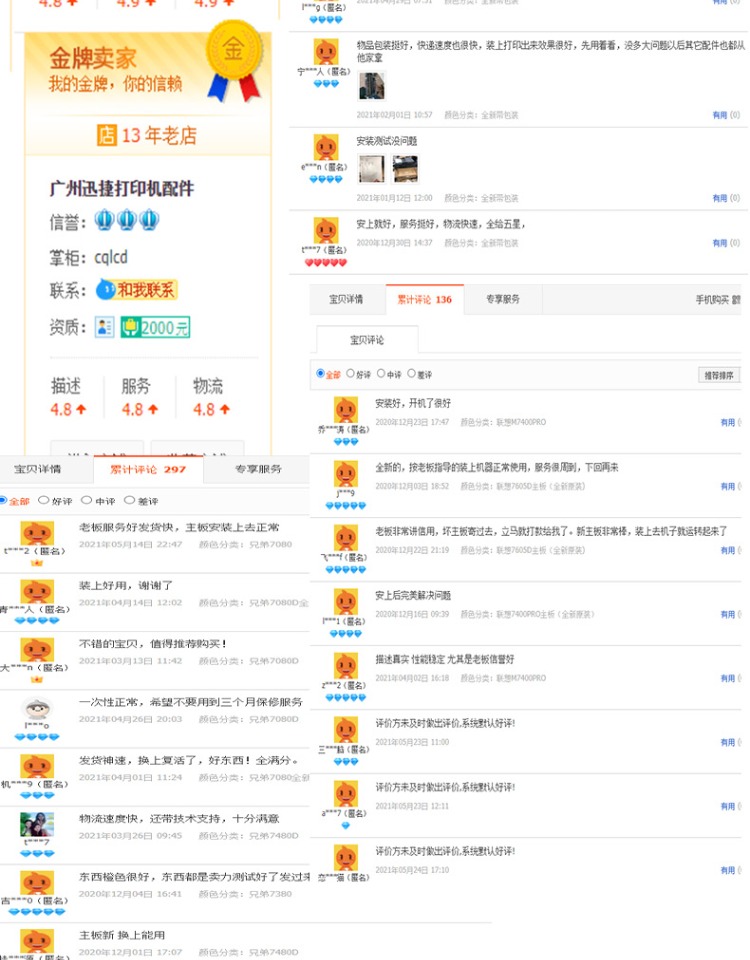Open 专享服务 tab beside 累计评论 136
This screenshot has width=750, height=960.
pos(503,299)
